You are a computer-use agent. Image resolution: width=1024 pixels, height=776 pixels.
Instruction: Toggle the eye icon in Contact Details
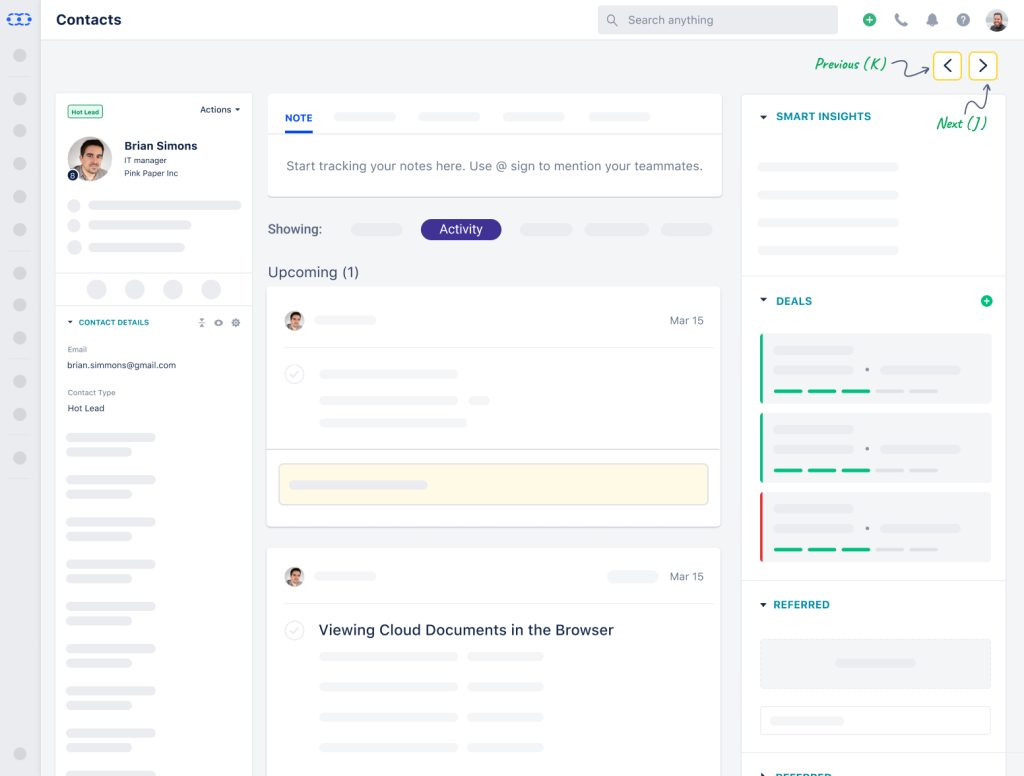(x=218, y=323)
